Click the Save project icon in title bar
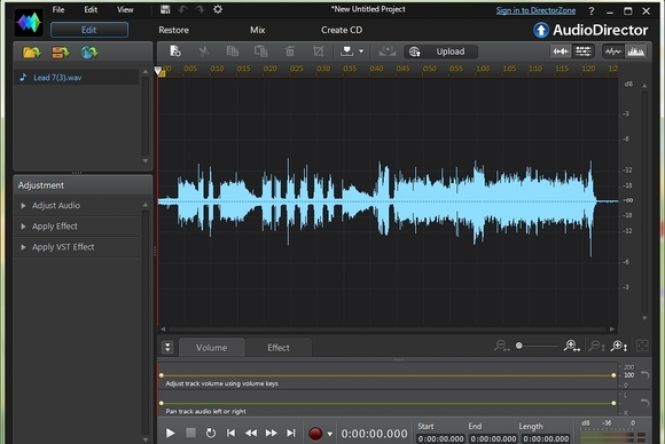The width and height of the screenshot is (665, 444). coord(165,9)
